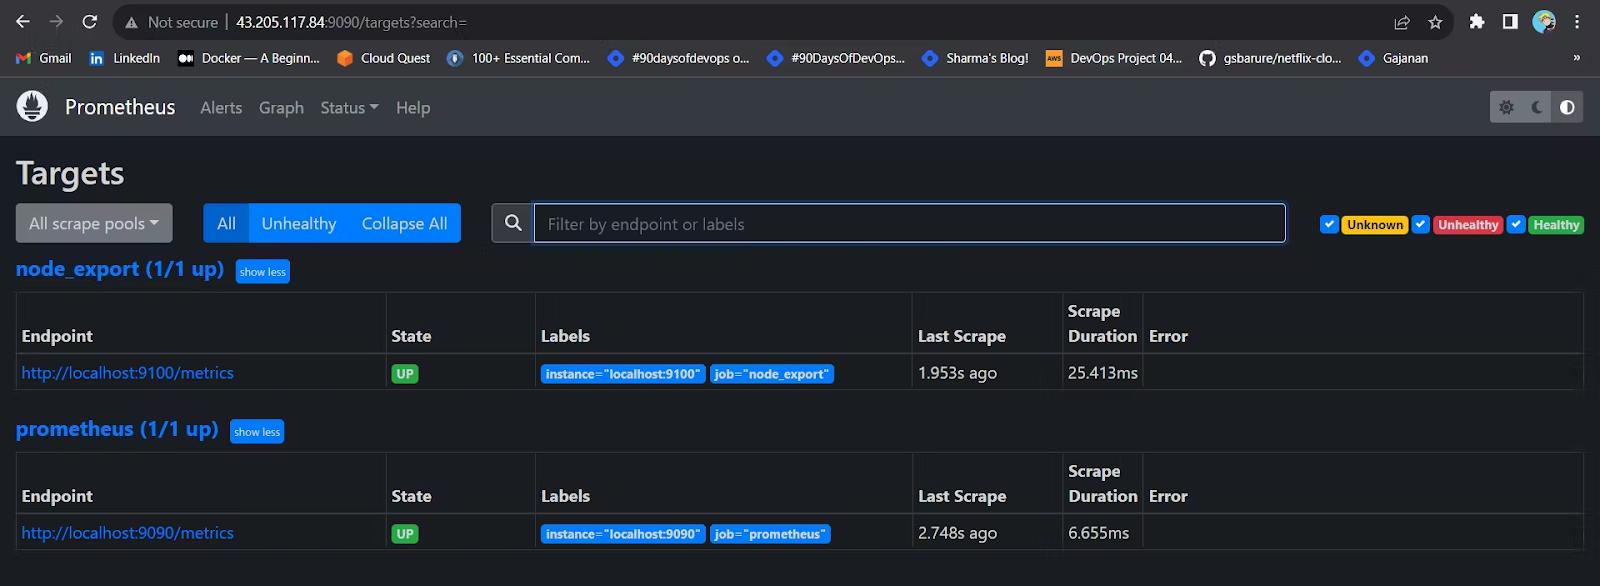Reload the page with refresh icon
The height and width of the screenshot is (586, 1600).
point(89,22)
